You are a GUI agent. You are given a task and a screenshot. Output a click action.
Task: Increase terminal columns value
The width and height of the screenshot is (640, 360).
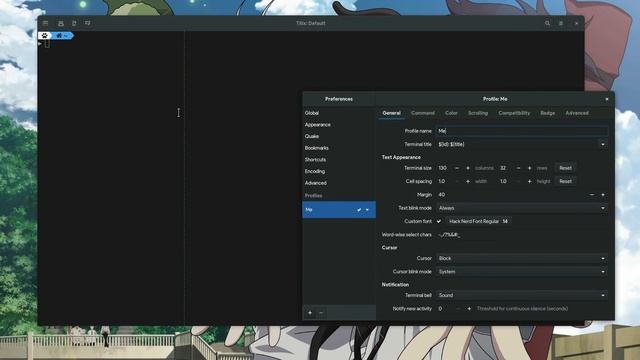468,168
